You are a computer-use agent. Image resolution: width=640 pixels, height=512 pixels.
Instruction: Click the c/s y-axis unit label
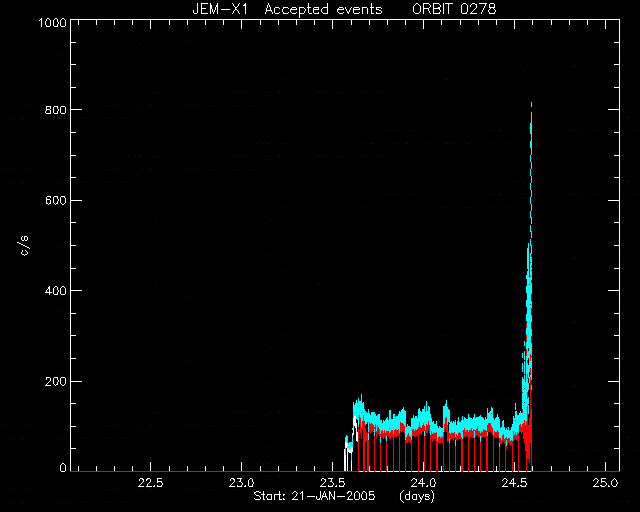(x=24, y=246)
